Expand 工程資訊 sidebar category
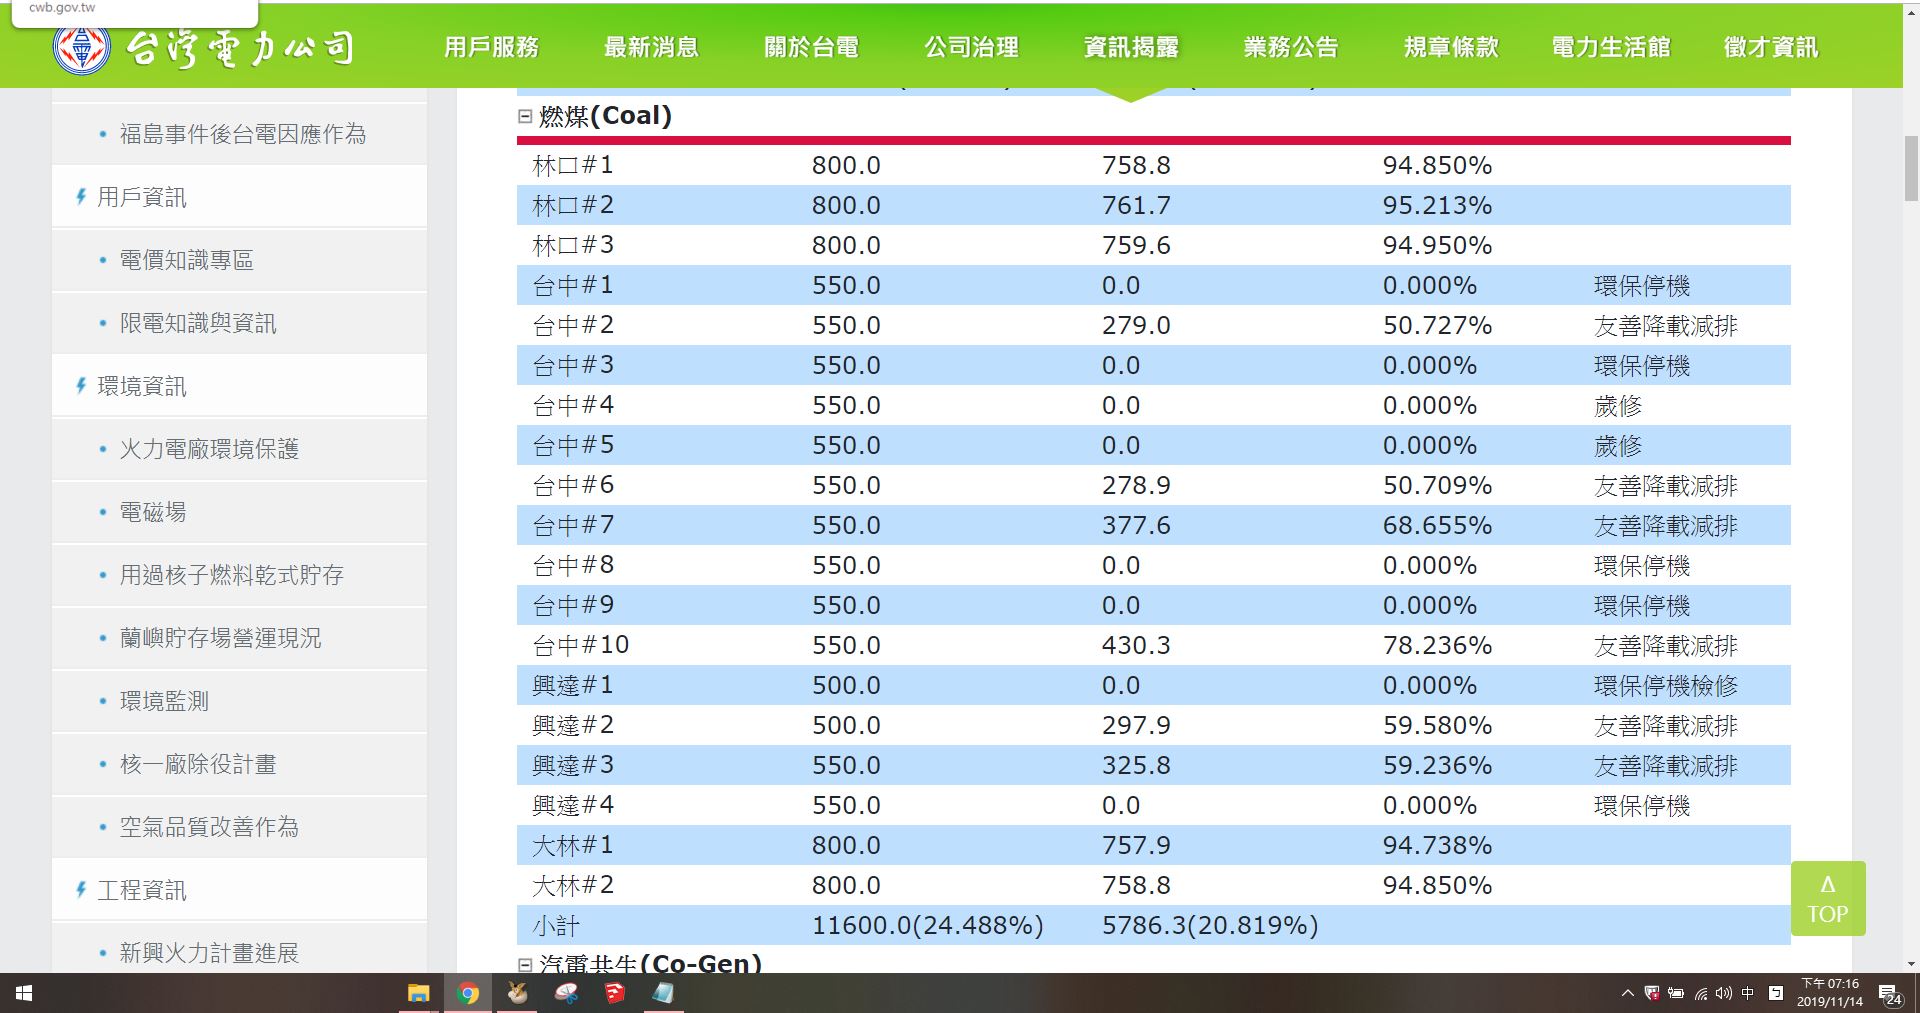The height and width of the screenshot is (1013, 1920). coord(141,890)
